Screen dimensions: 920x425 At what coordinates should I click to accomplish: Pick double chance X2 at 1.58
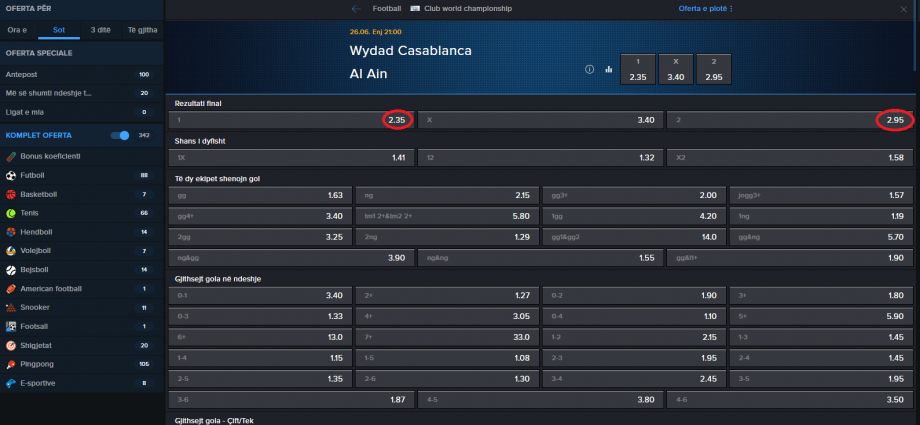point(790,158)
